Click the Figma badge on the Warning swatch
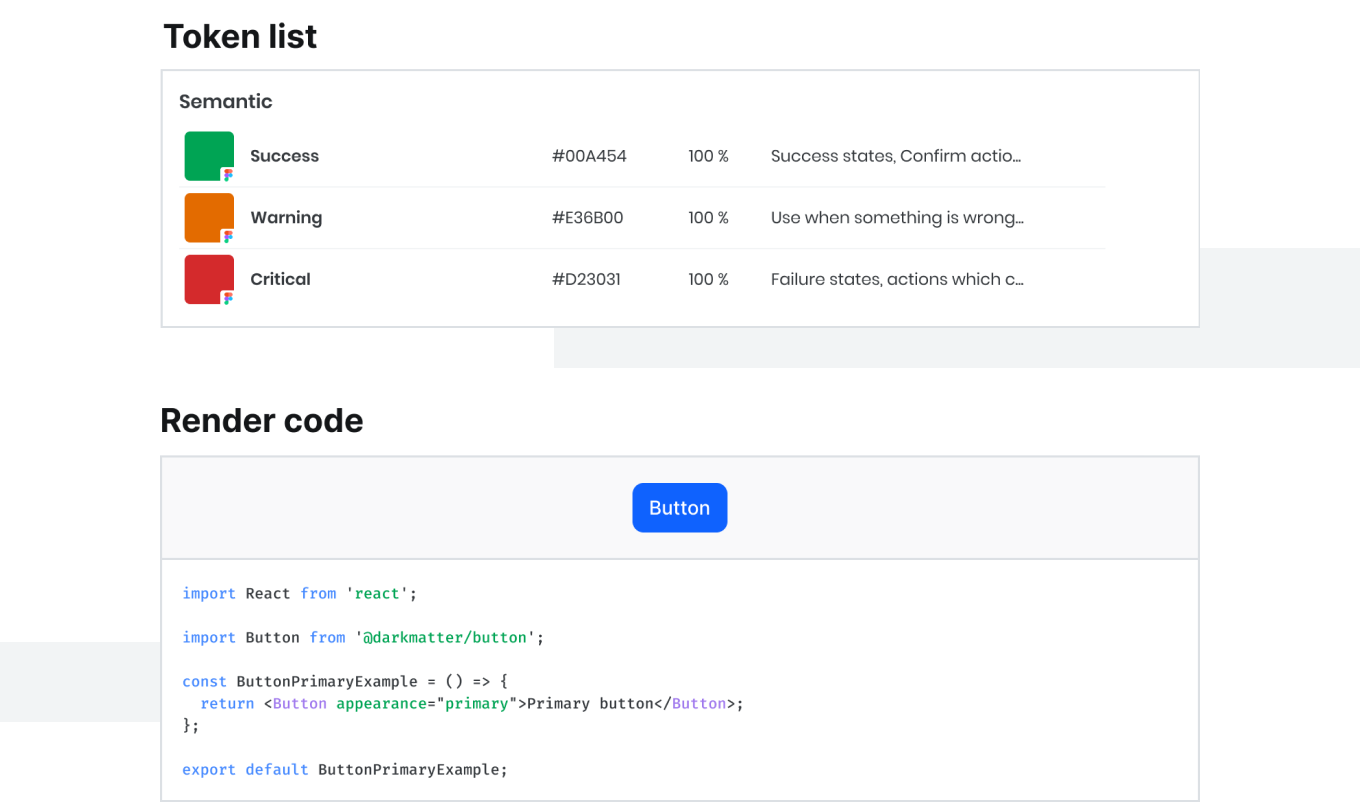Viewport: 1360px width, 802px height. pos(229,238)
